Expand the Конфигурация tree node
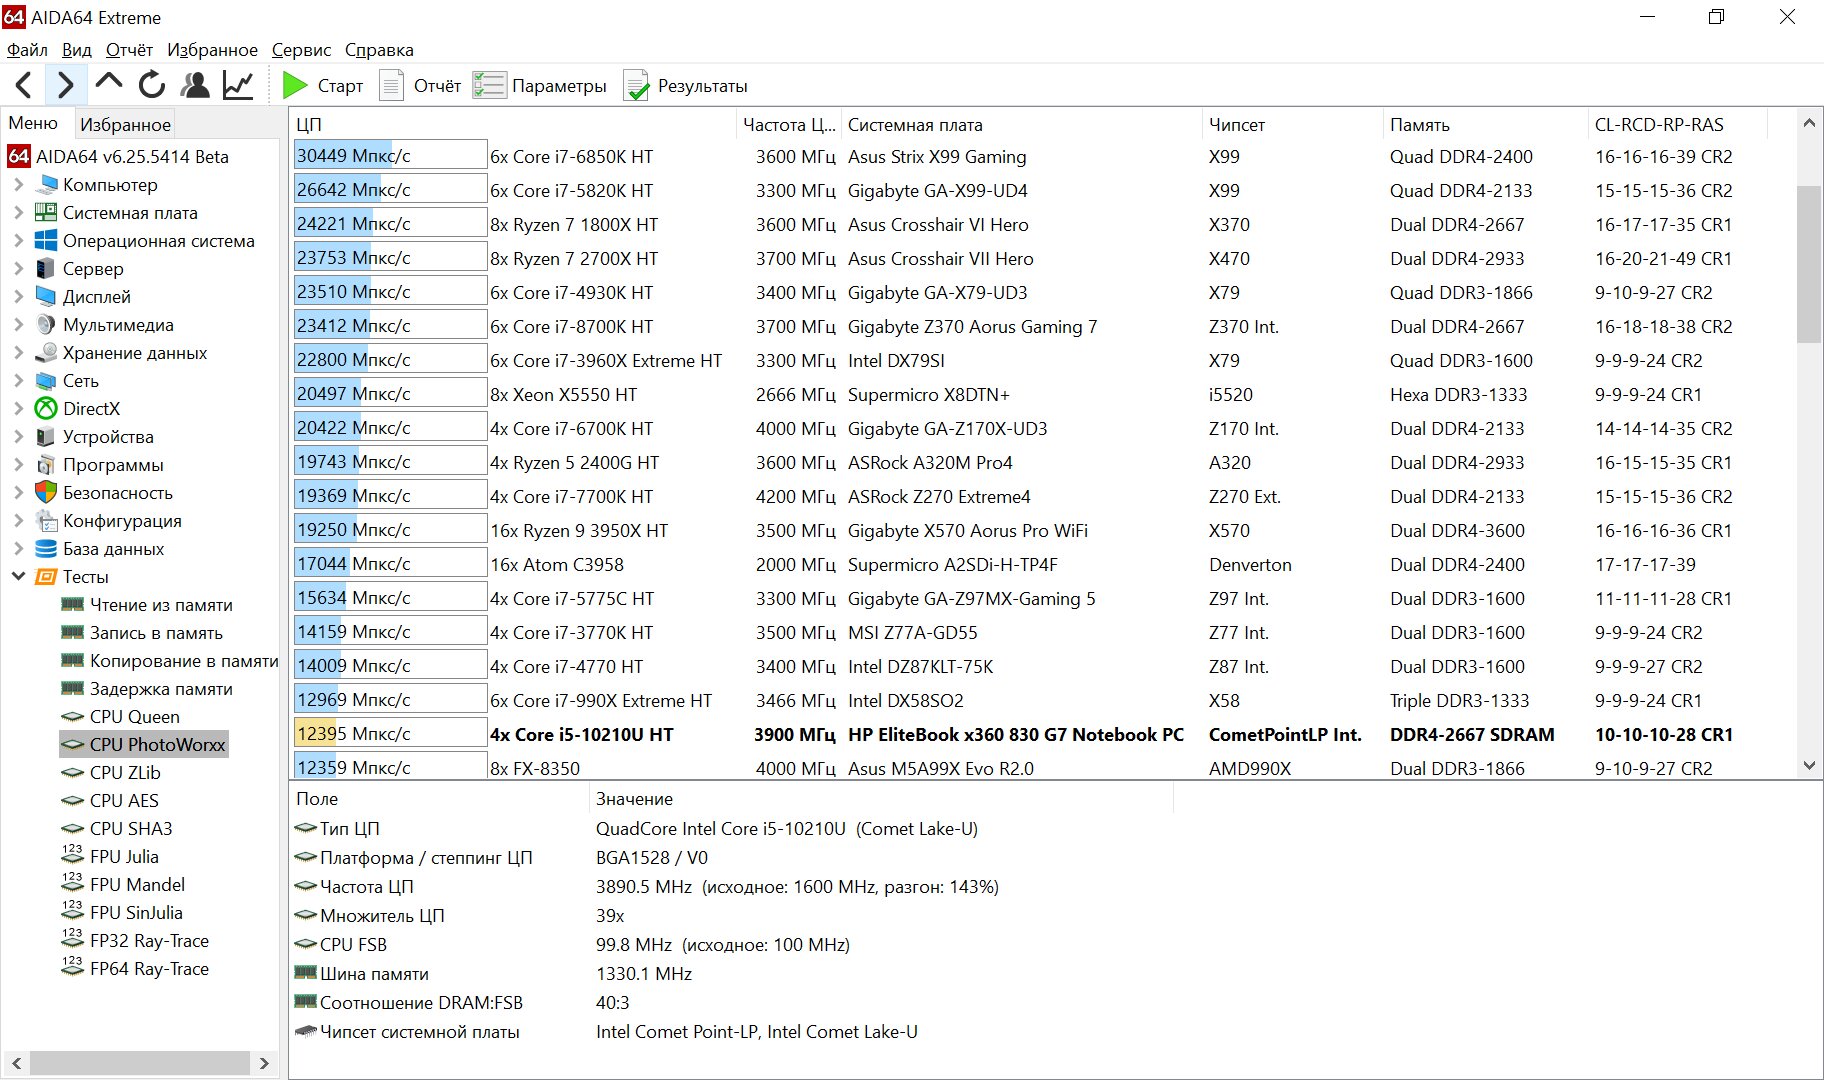This screenshot has height=1080, width=1824. coord(18,521)
